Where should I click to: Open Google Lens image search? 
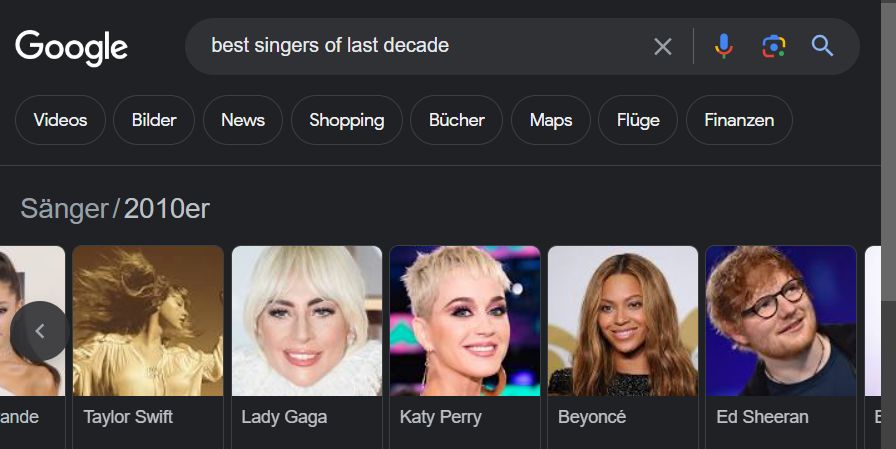point(773,46)
